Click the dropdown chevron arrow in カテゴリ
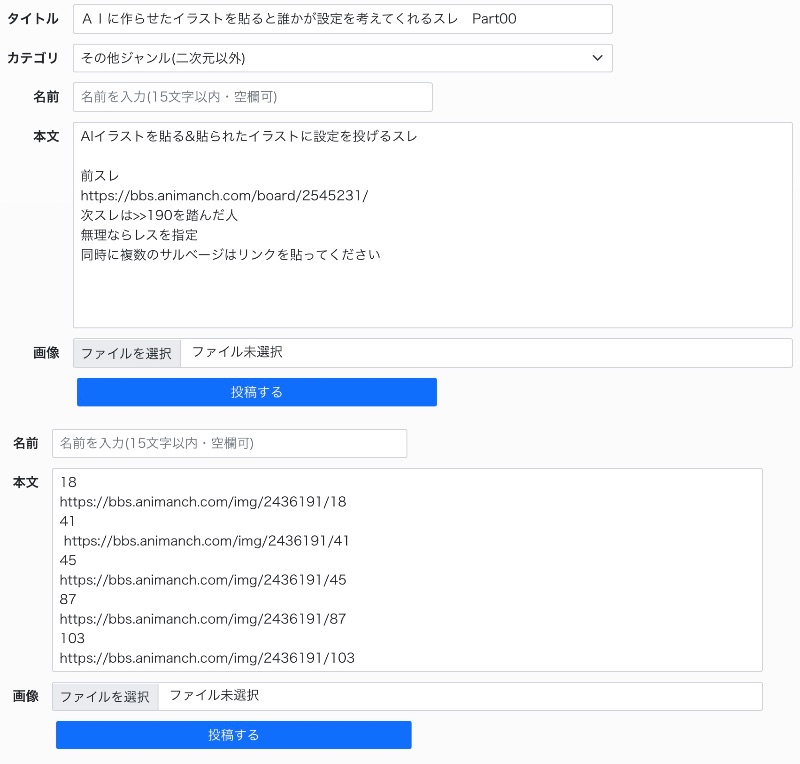The width and height of the screenshot is (800, 764). click(x=597, y=58)
